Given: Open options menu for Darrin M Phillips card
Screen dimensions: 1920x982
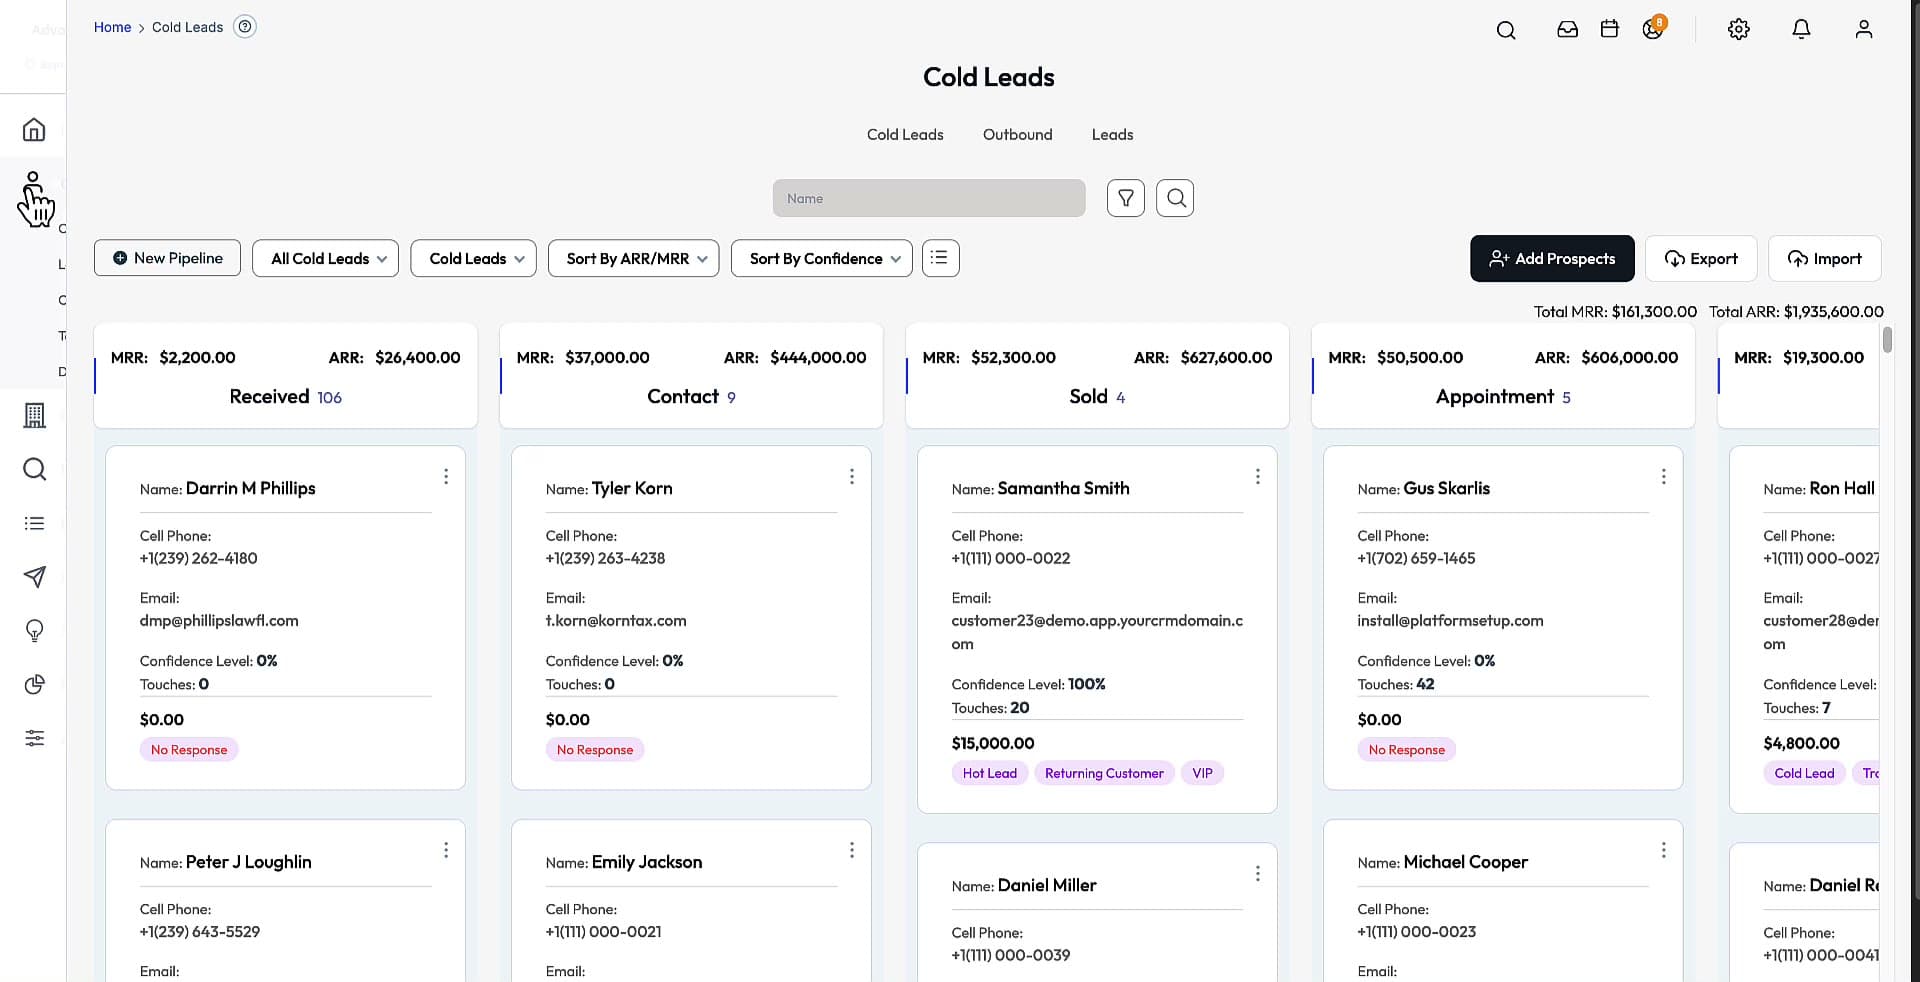Looking at the screenshot, I should coord(446,477).
